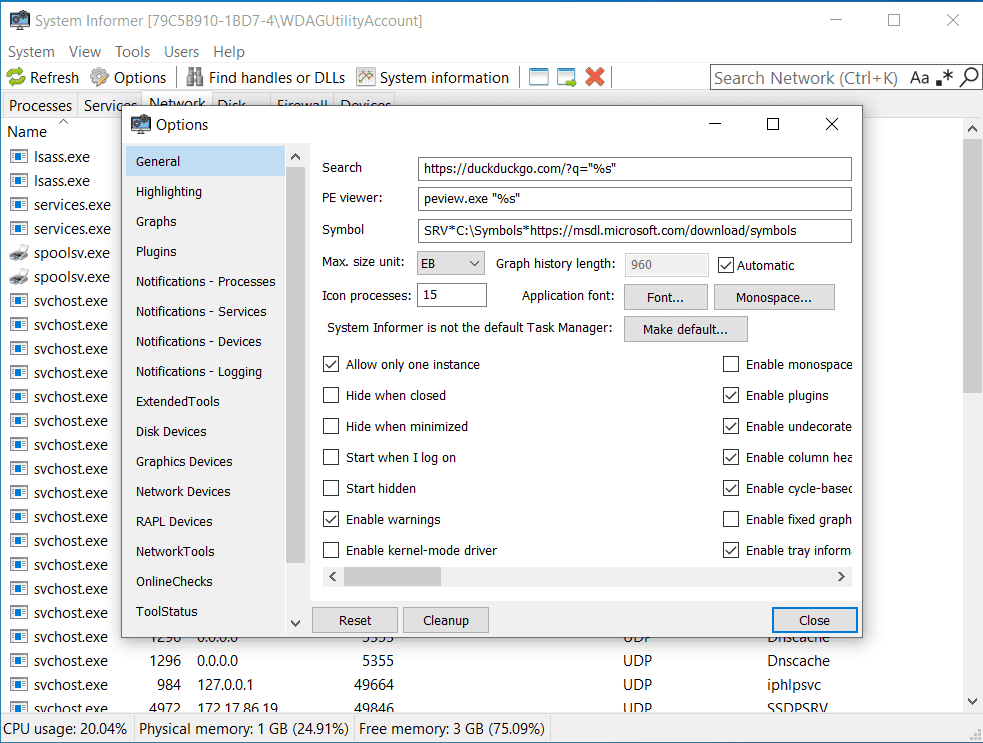
Task: Click Physical memory status bar entry
Action: (244, 729)
